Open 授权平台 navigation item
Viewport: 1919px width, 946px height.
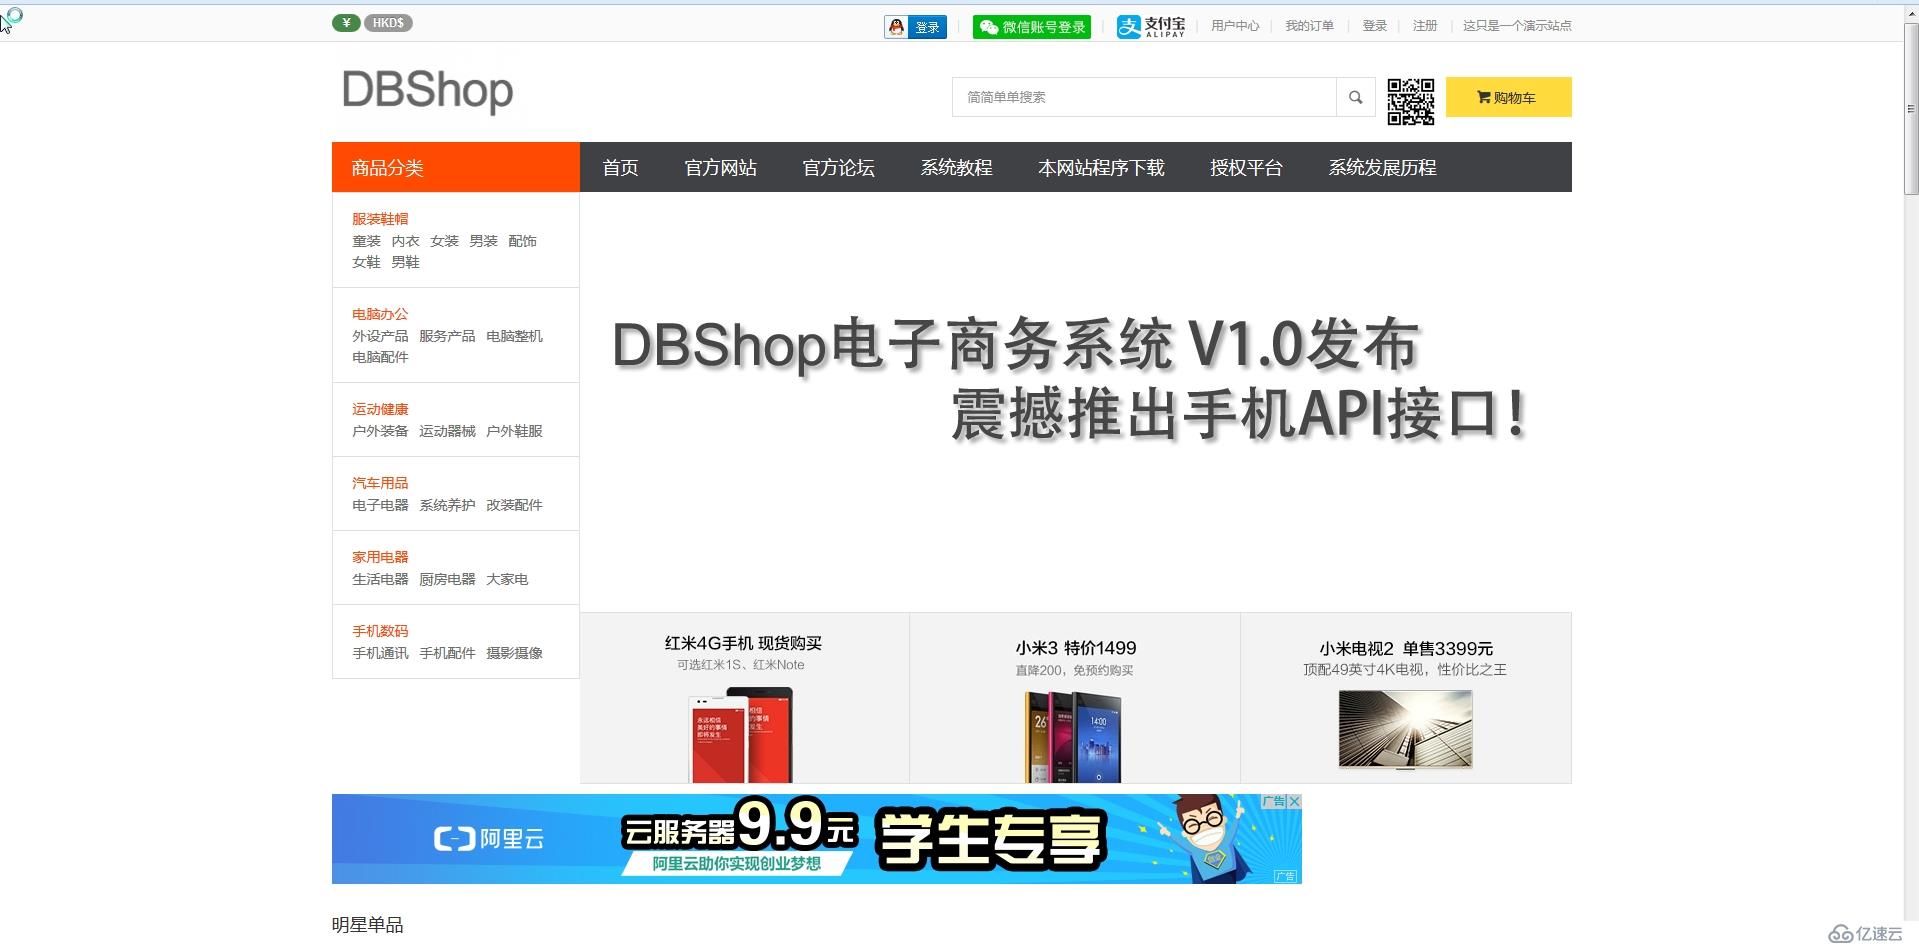click(x=1246, y=167)
